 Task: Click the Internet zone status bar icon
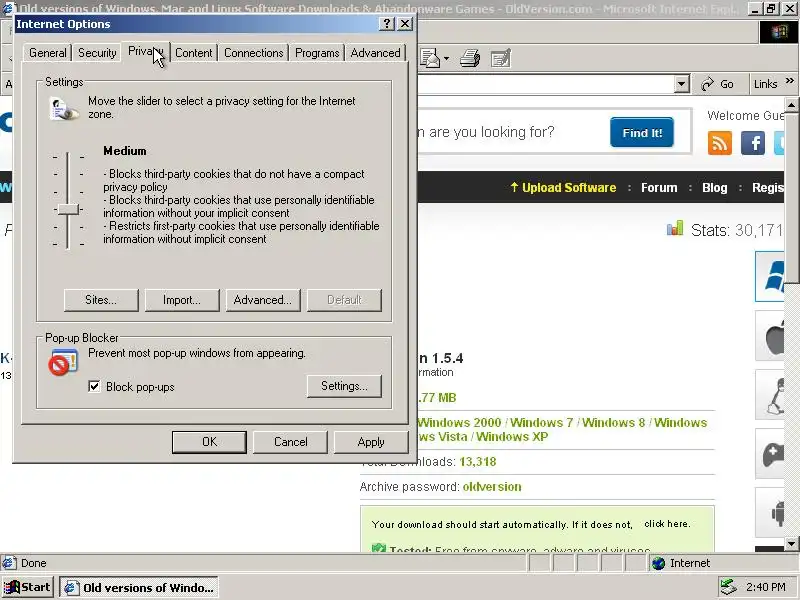click(x=659, y=563)
